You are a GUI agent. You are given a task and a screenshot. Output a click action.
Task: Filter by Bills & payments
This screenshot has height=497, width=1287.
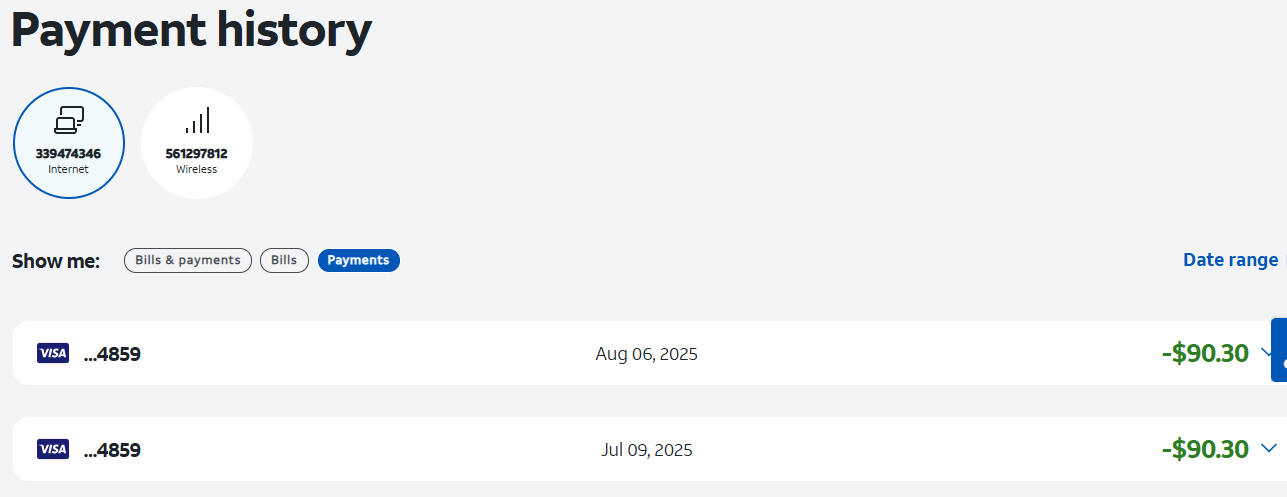click(x=188, y=260)
